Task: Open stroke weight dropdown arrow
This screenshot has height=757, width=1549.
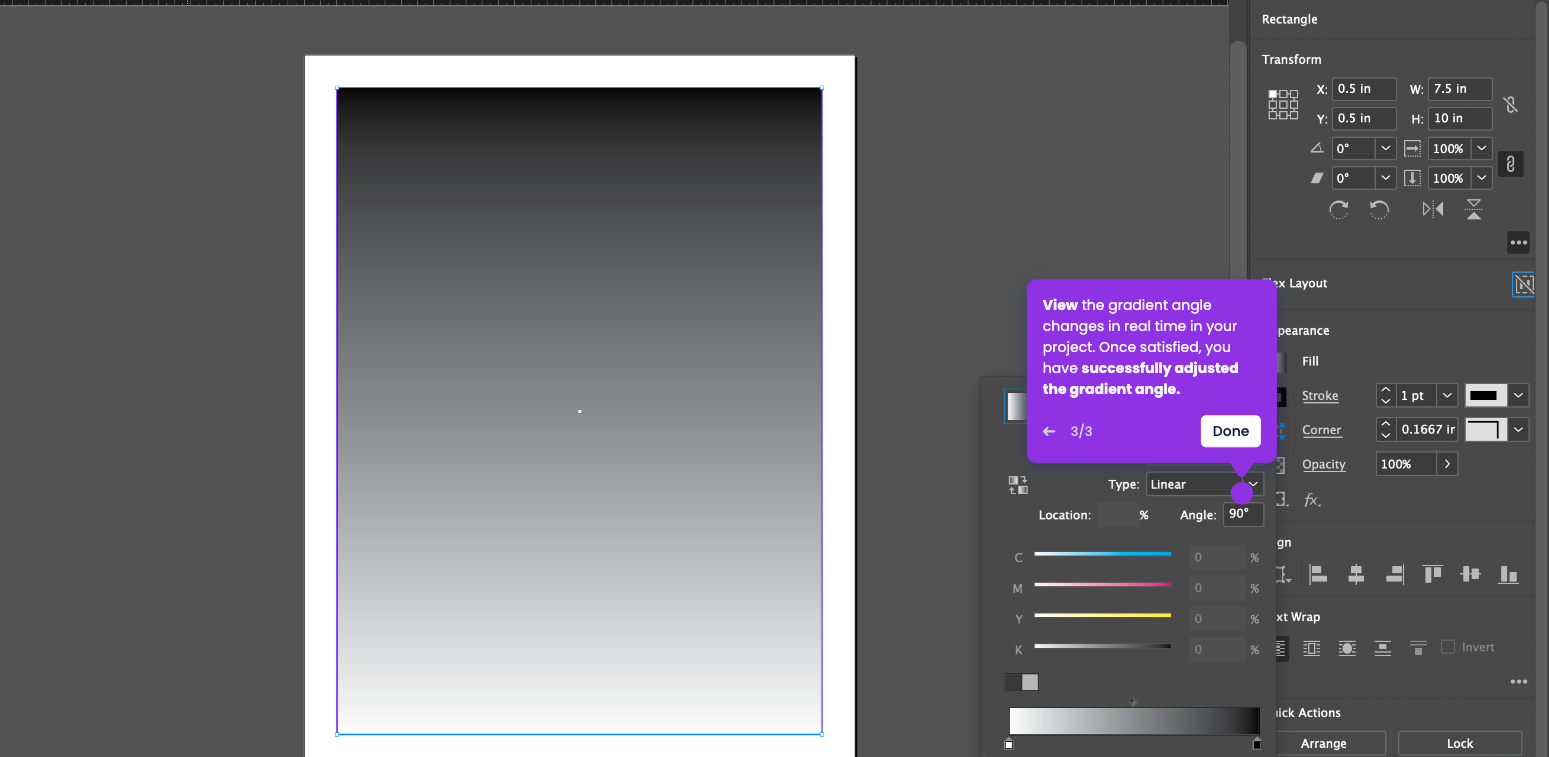Action: pos(1447,396)
